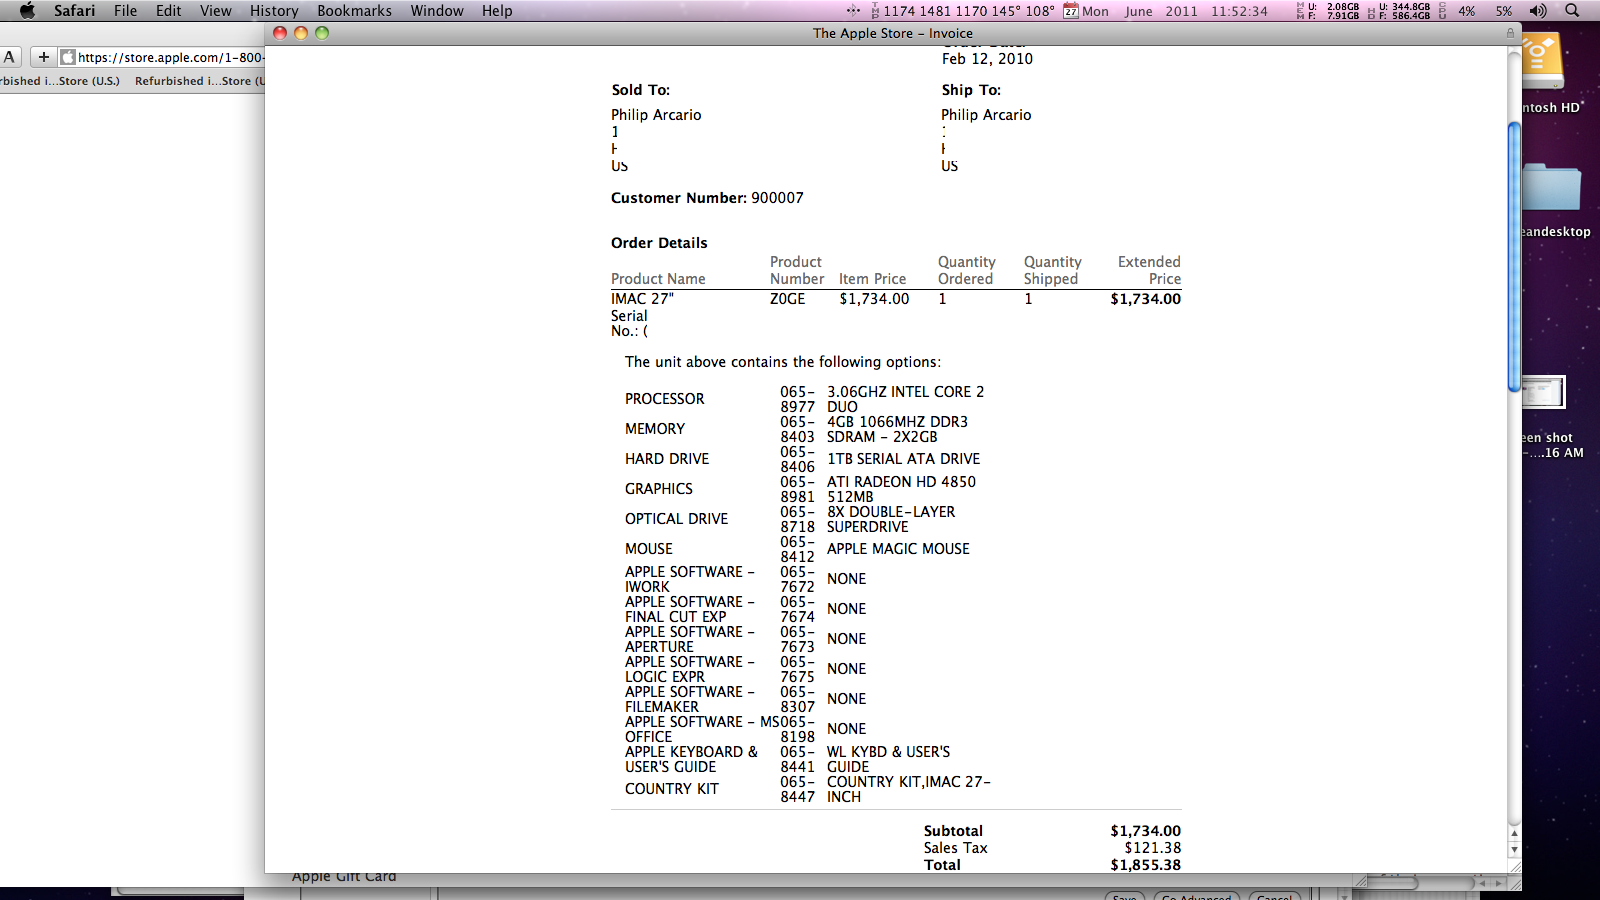
Task: Click the IMAC 27" product name
Action: (642, 299)
